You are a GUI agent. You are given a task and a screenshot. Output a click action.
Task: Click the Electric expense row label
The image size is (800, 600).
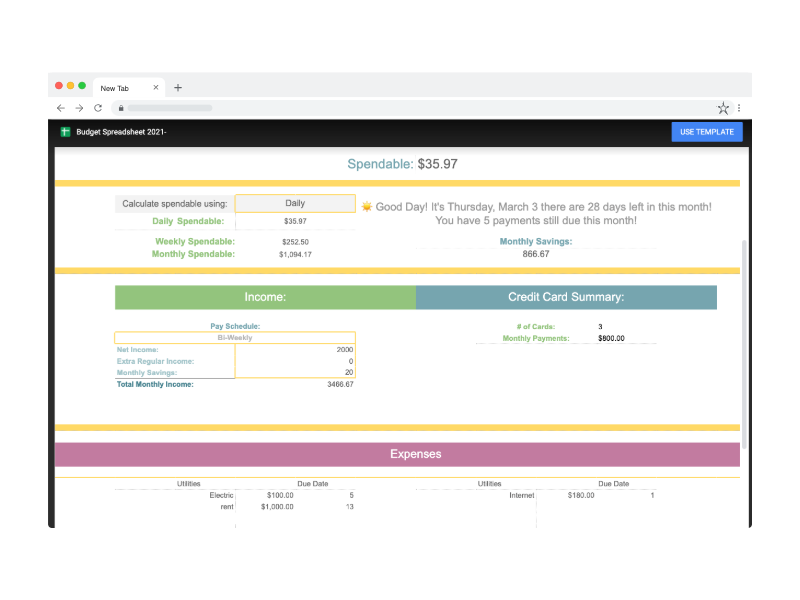click(x=221, y=495)
